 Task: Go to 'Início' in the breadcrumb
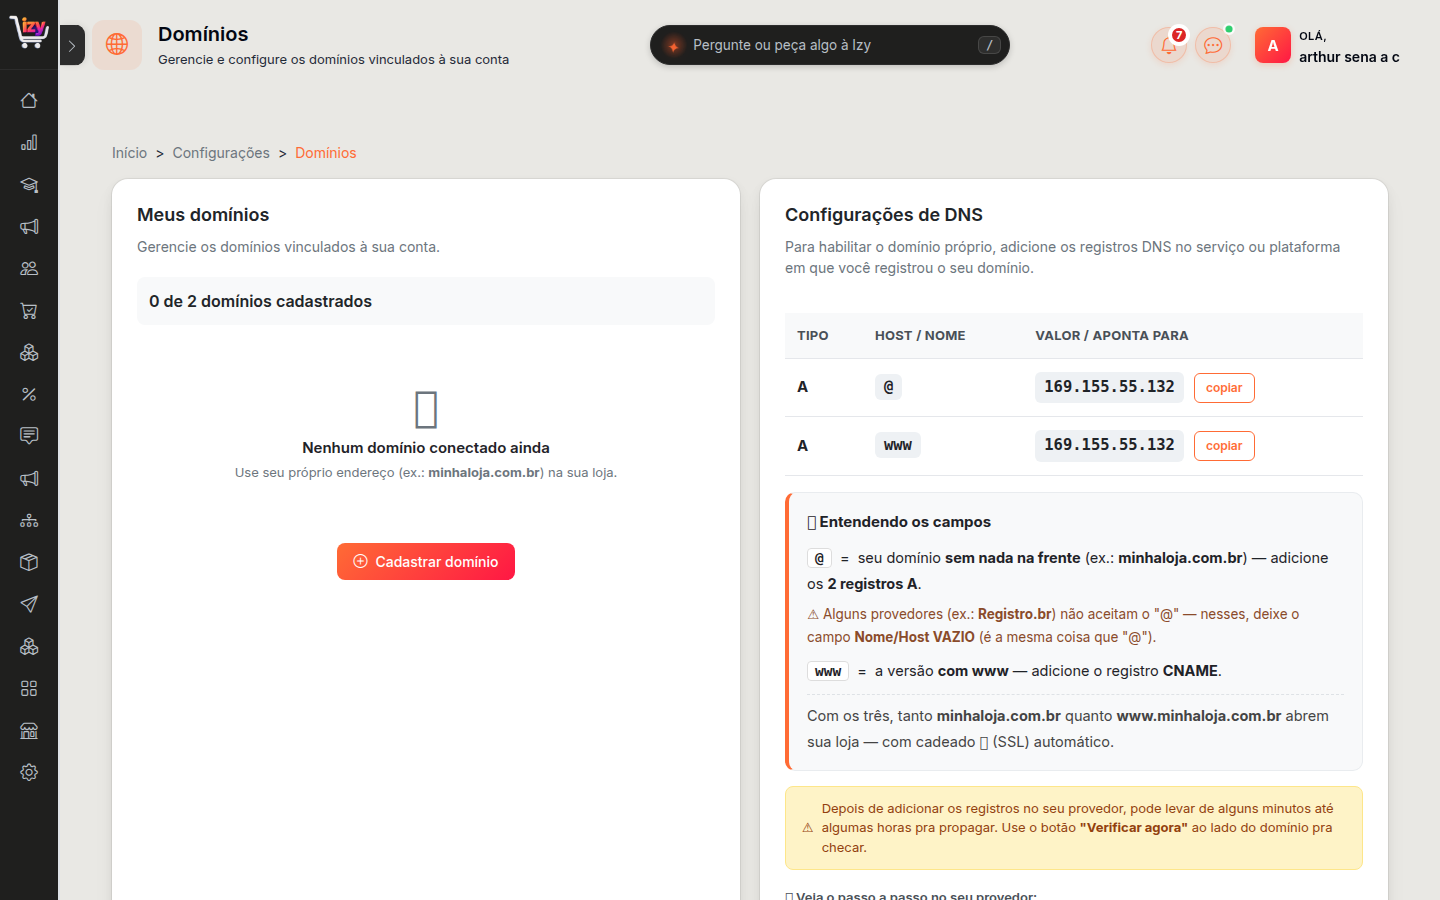pos(129,153)
